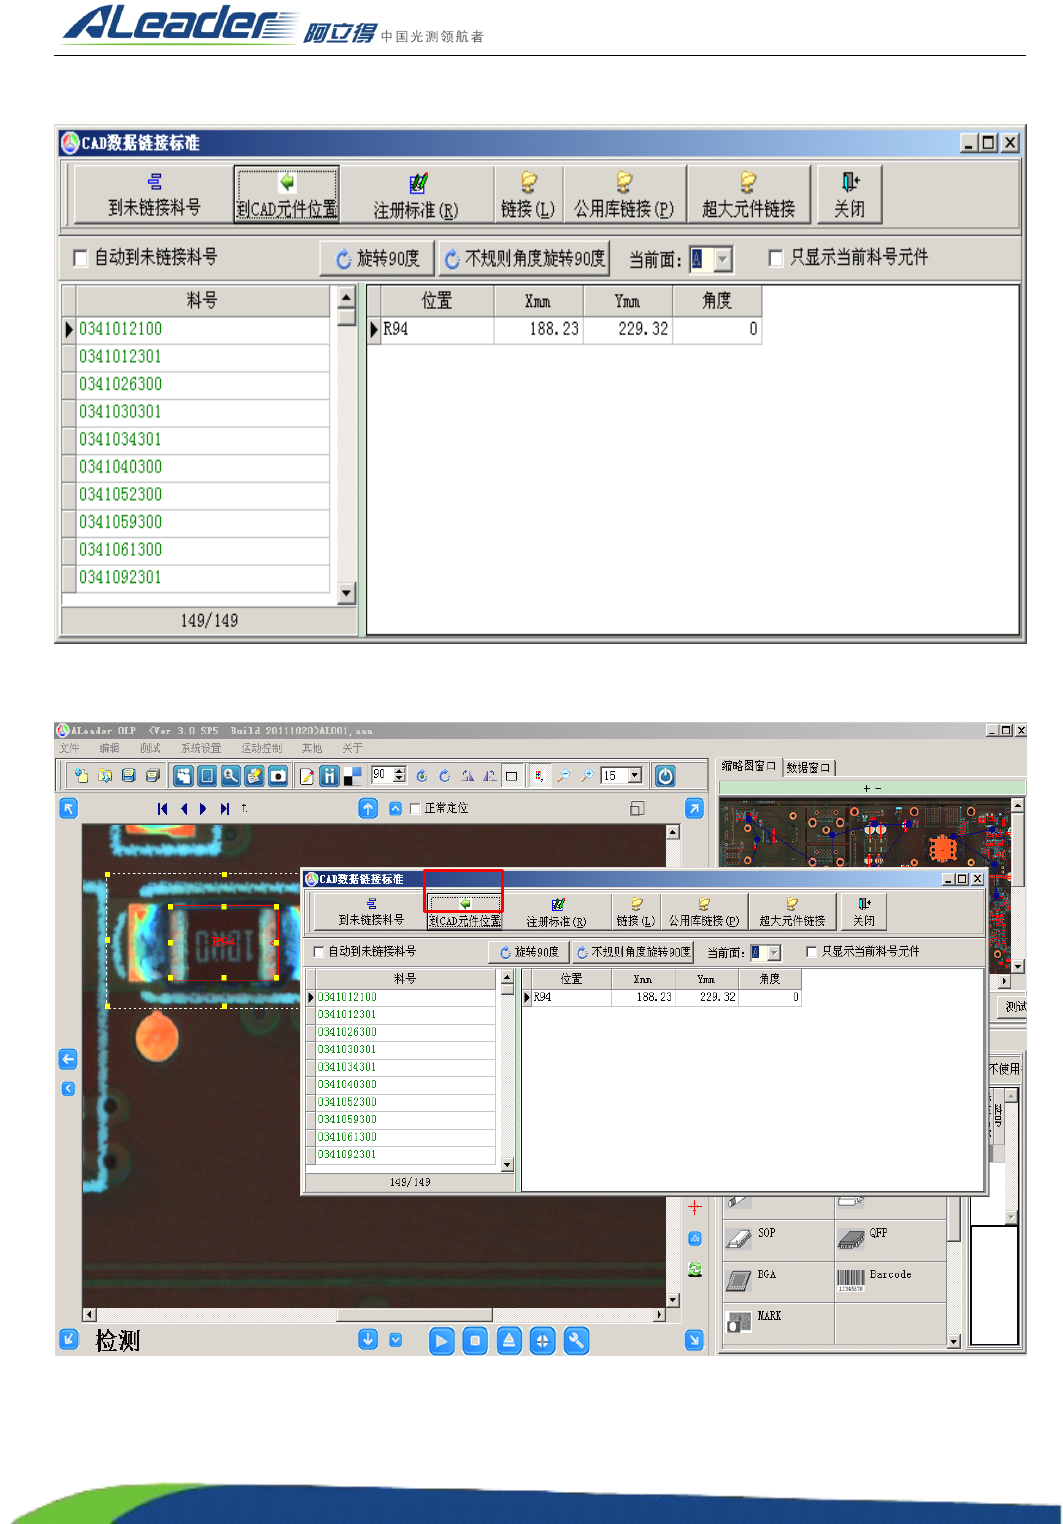Viewport: 1063px width, 1524px height.
Task: Click 关闭 in the enlarged upper dialog
Action: click(850, 195)
